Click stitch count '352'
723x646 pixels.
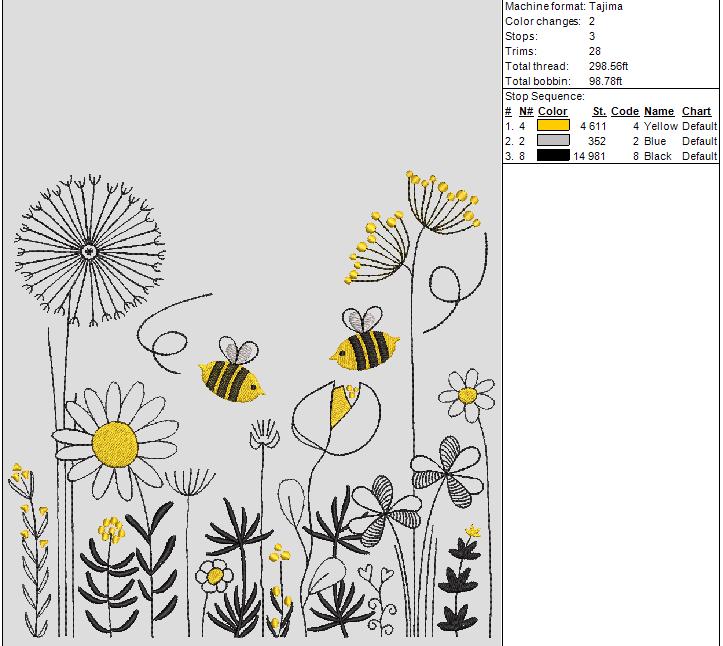597,141
